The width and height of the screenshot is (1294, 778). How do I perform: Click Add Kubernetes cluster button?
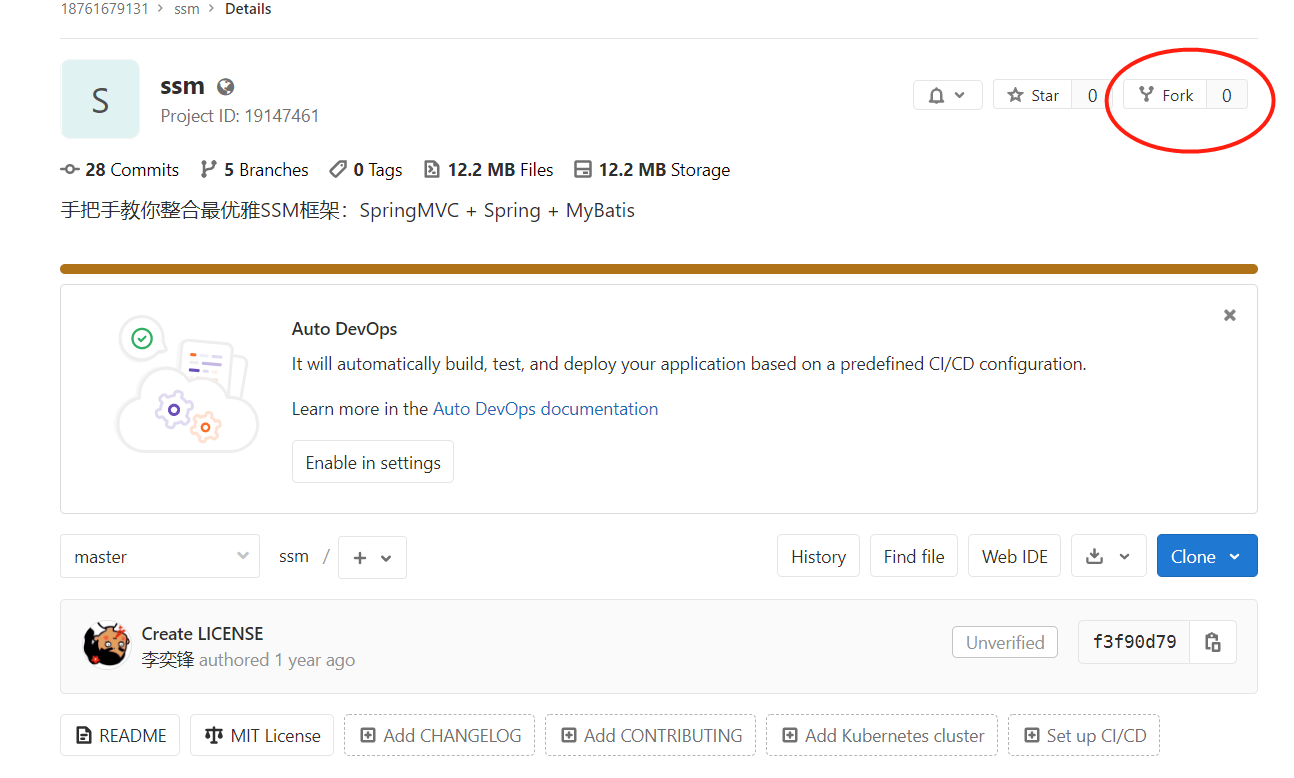click(x=882, y=735)
